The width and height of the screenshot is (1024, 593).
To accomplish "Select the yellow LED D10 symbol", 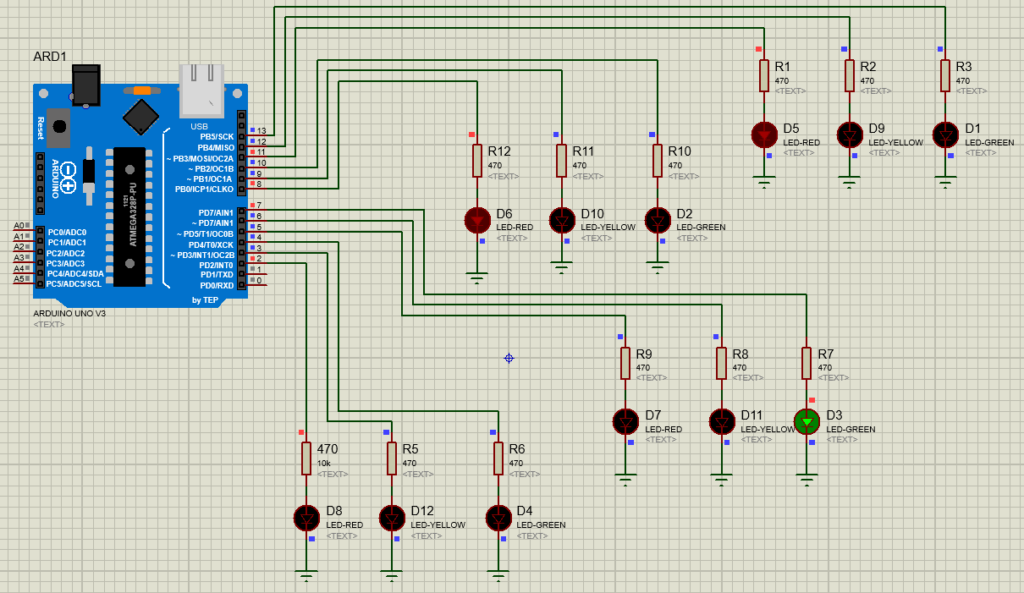I will click(562, 220).
